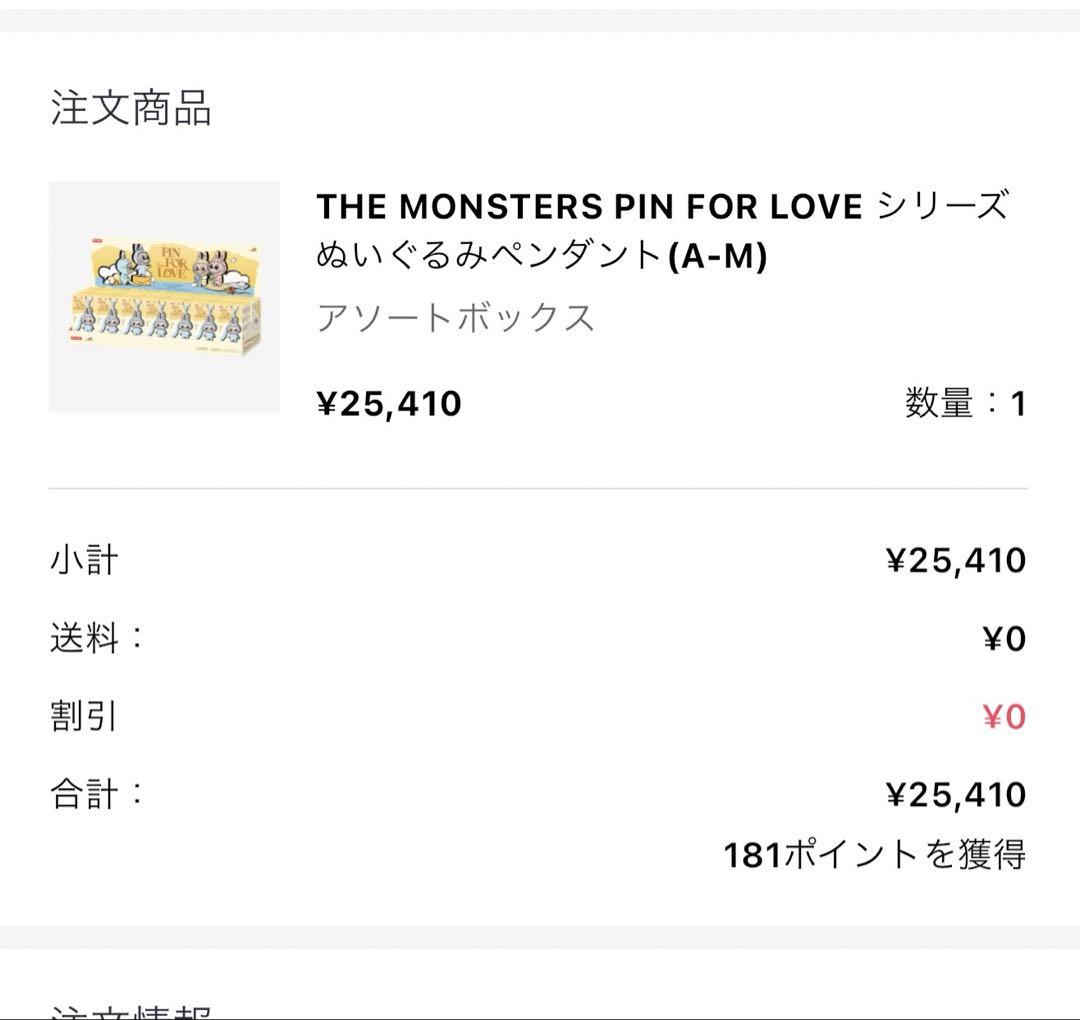This screenshot has height=1020, width=1080.
Task: Click the black ¥0 shipping amount
Action: (1004, 639)
